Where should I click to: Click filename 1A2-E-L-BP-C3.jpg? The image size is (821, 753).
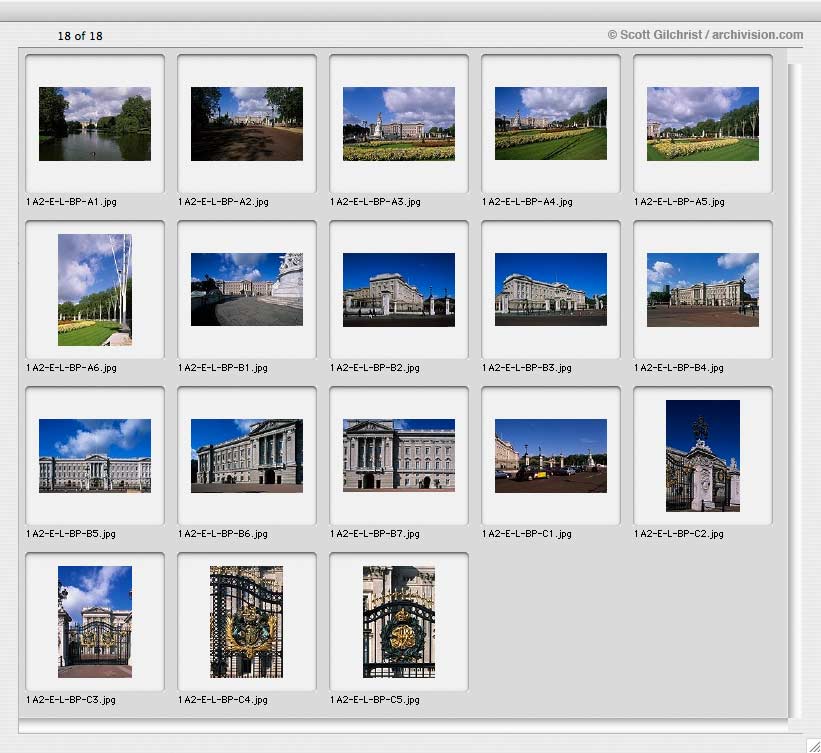click(71, 700)
